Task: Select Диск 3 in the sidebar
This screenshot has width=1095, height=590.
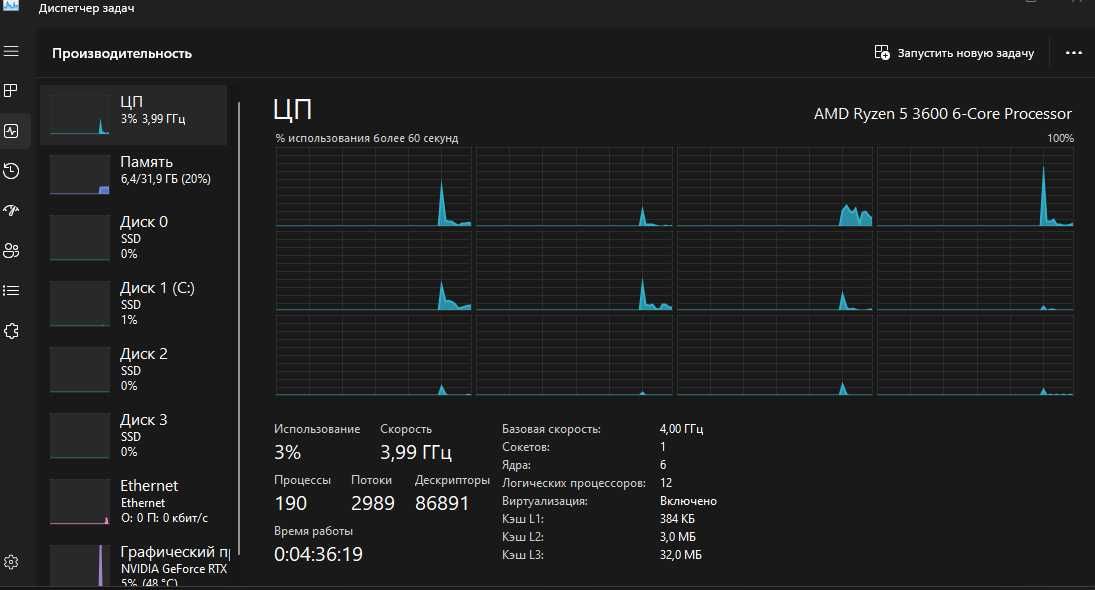Action: pyautogui.click(x=133, y=436)
